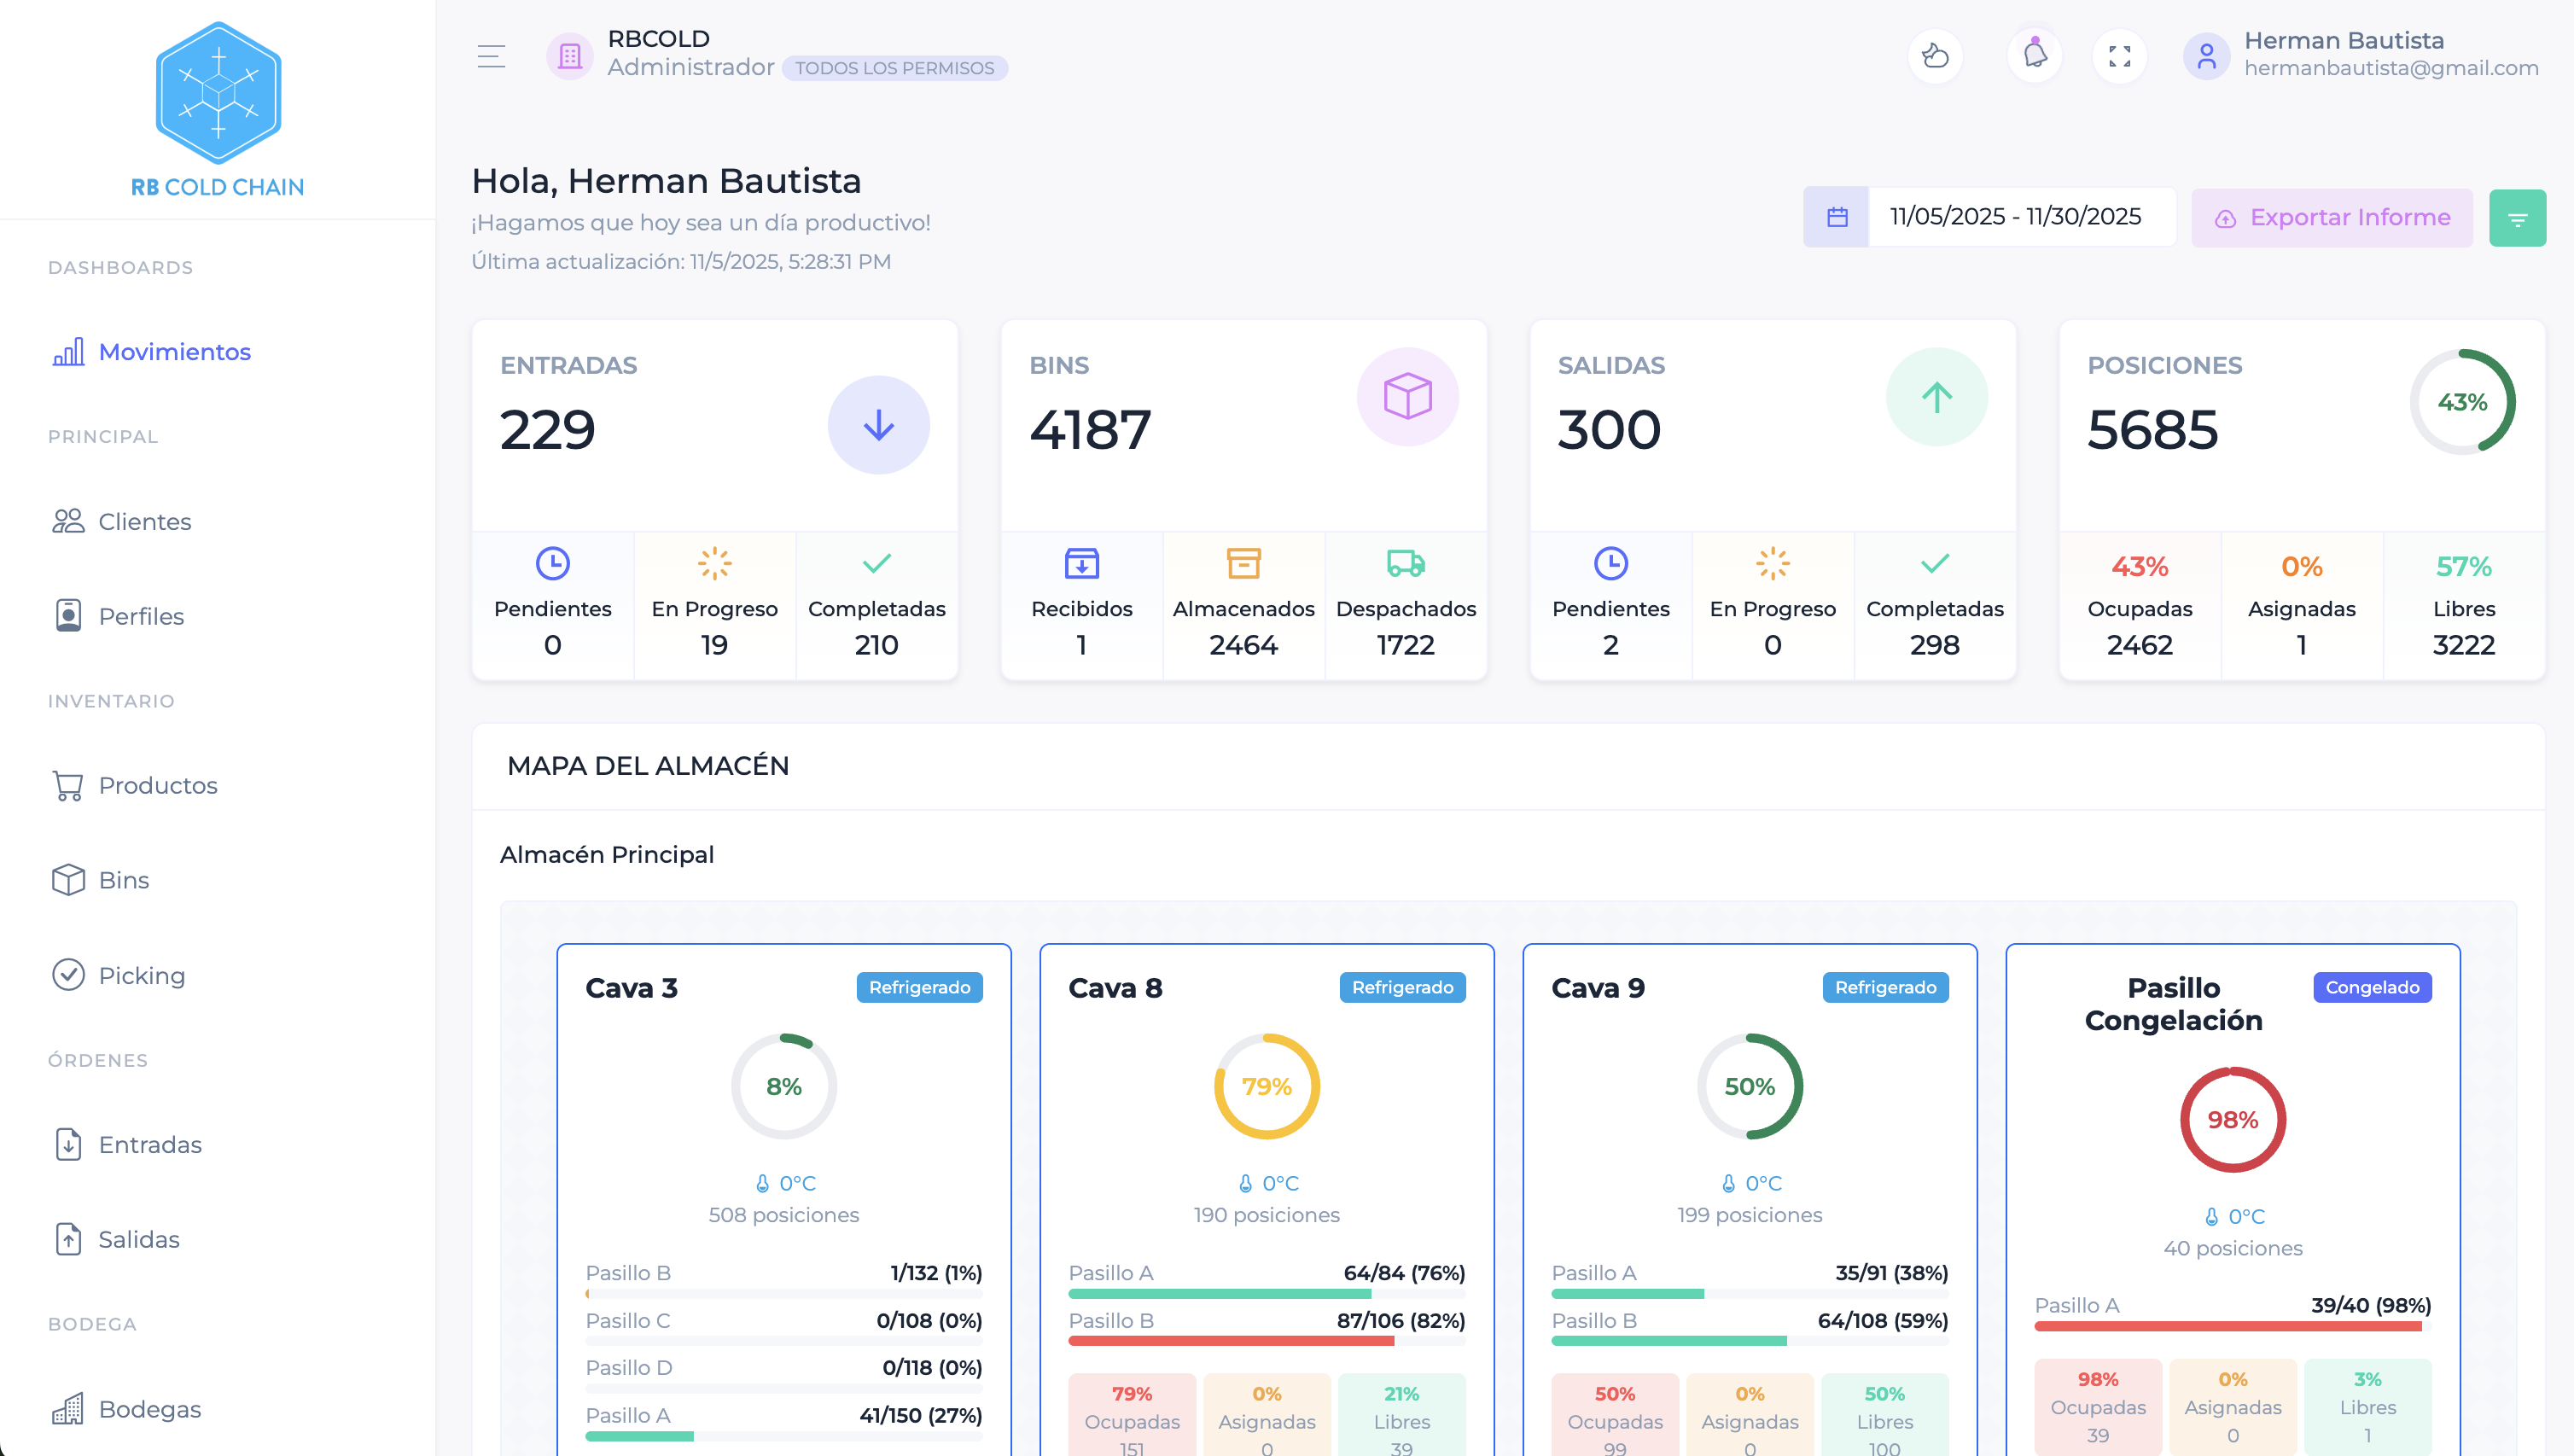Enter fullscreen mode via the expand icon
This screenshot has width=2574, height=1456.
point(2120,56)
